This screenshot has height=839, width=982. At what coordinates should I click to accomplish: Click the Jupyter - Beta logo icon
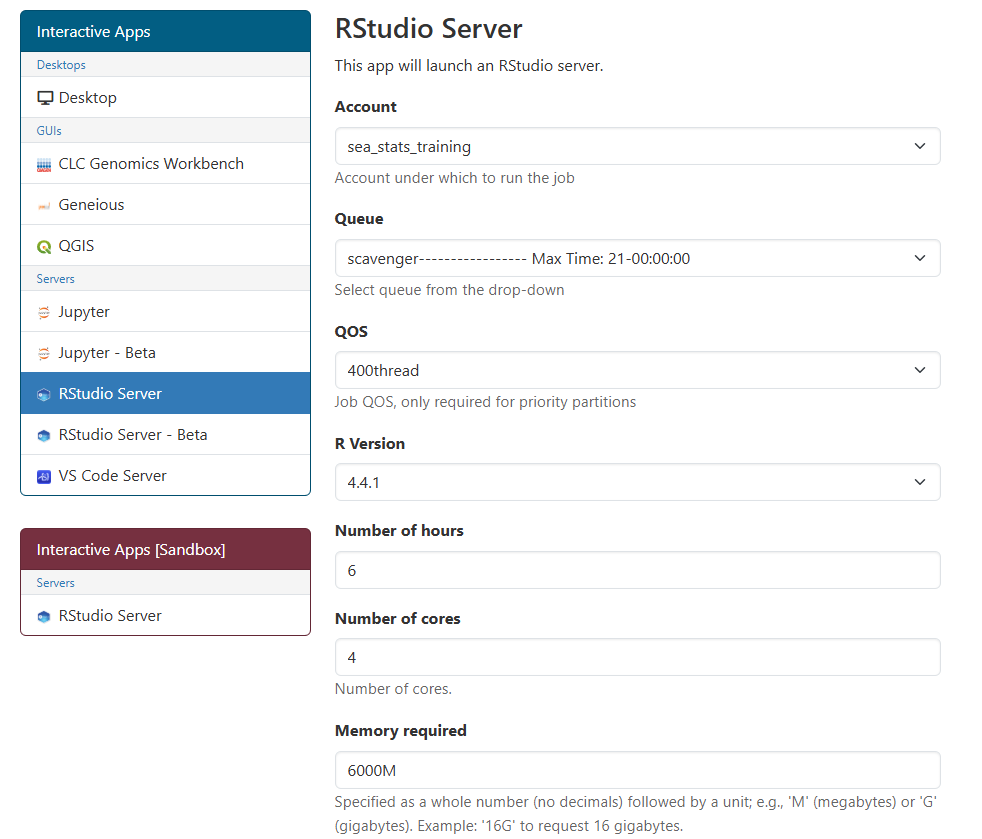click(x=44, y=354)
